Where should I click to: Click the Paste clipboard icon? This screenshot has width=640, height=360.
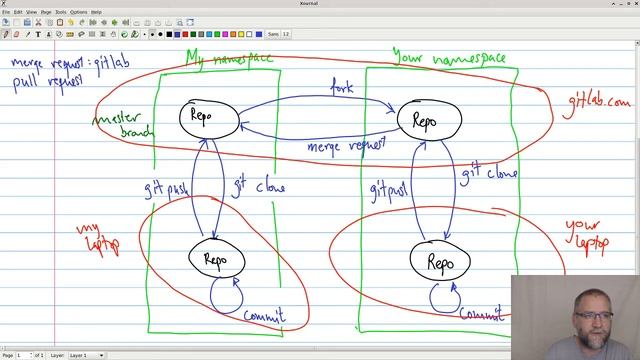(x=60, y=22)
